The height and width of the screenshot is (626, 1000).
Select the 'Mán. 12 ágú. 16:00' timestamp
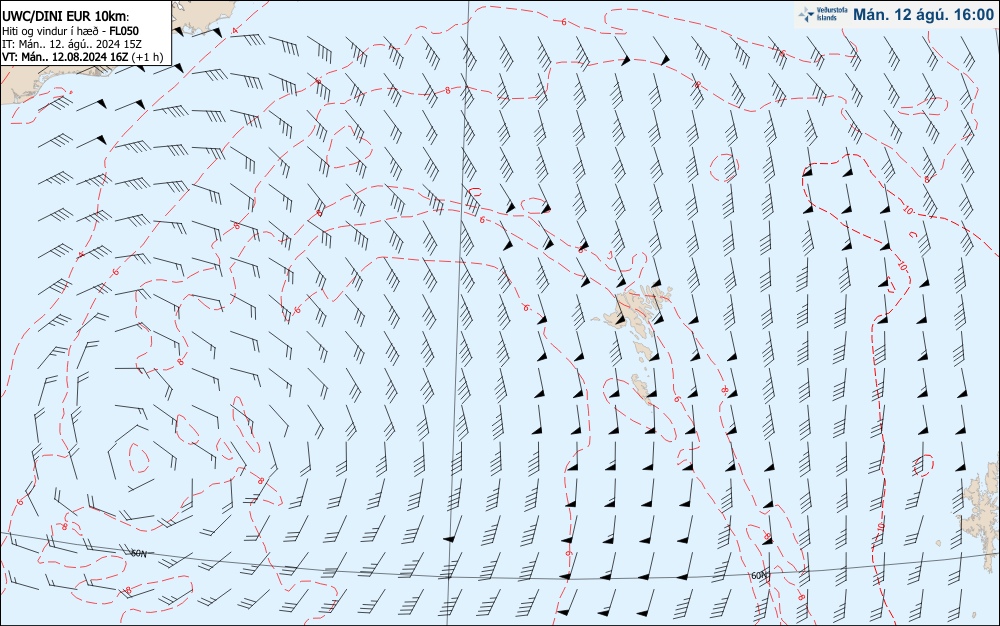tap(923, 15)
